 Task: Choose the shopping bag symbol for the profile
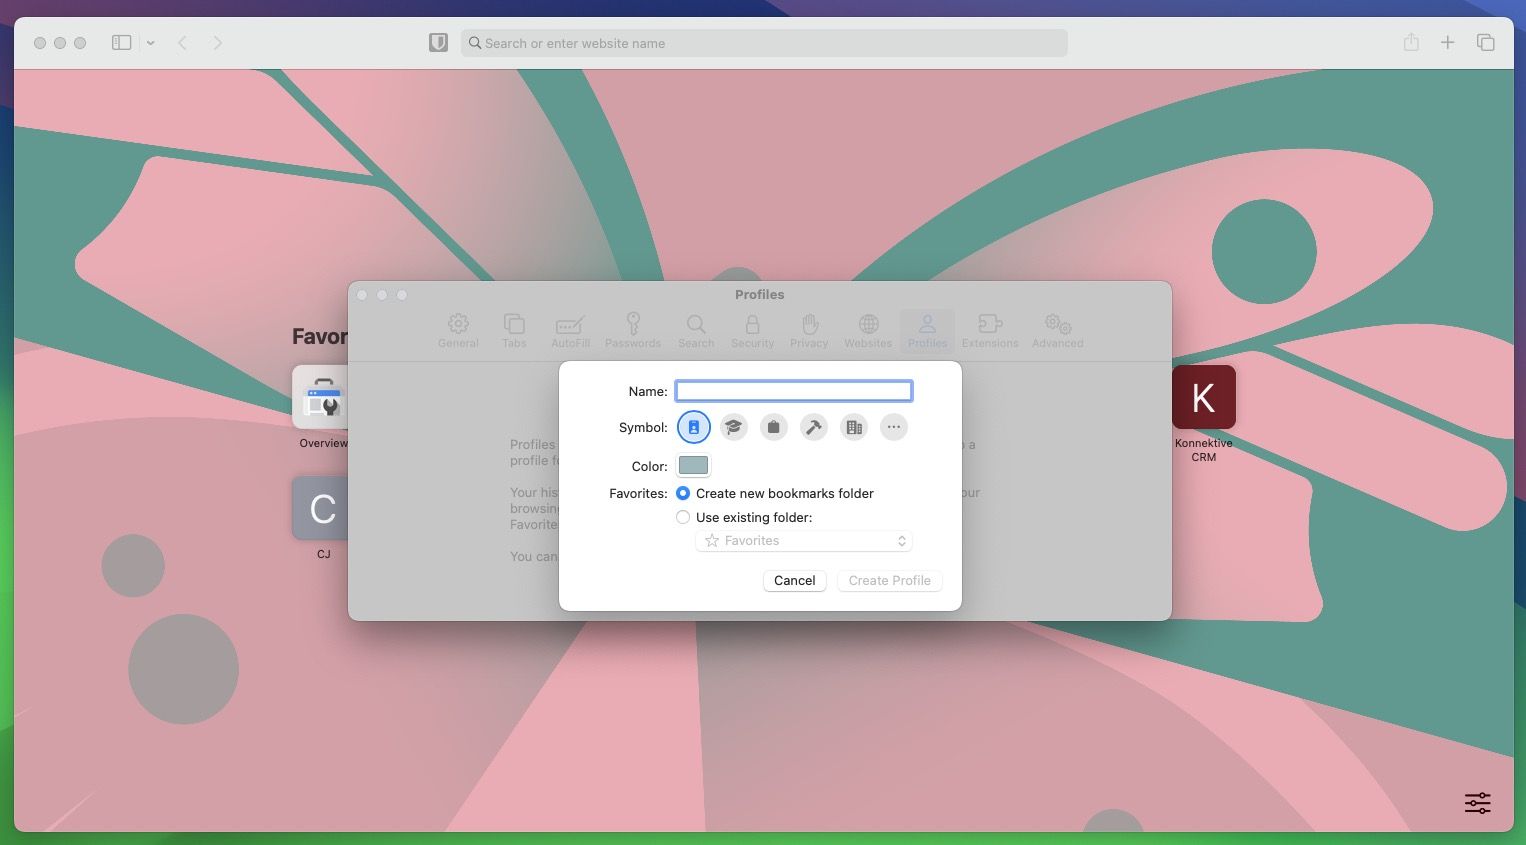(x=773, y=426)
